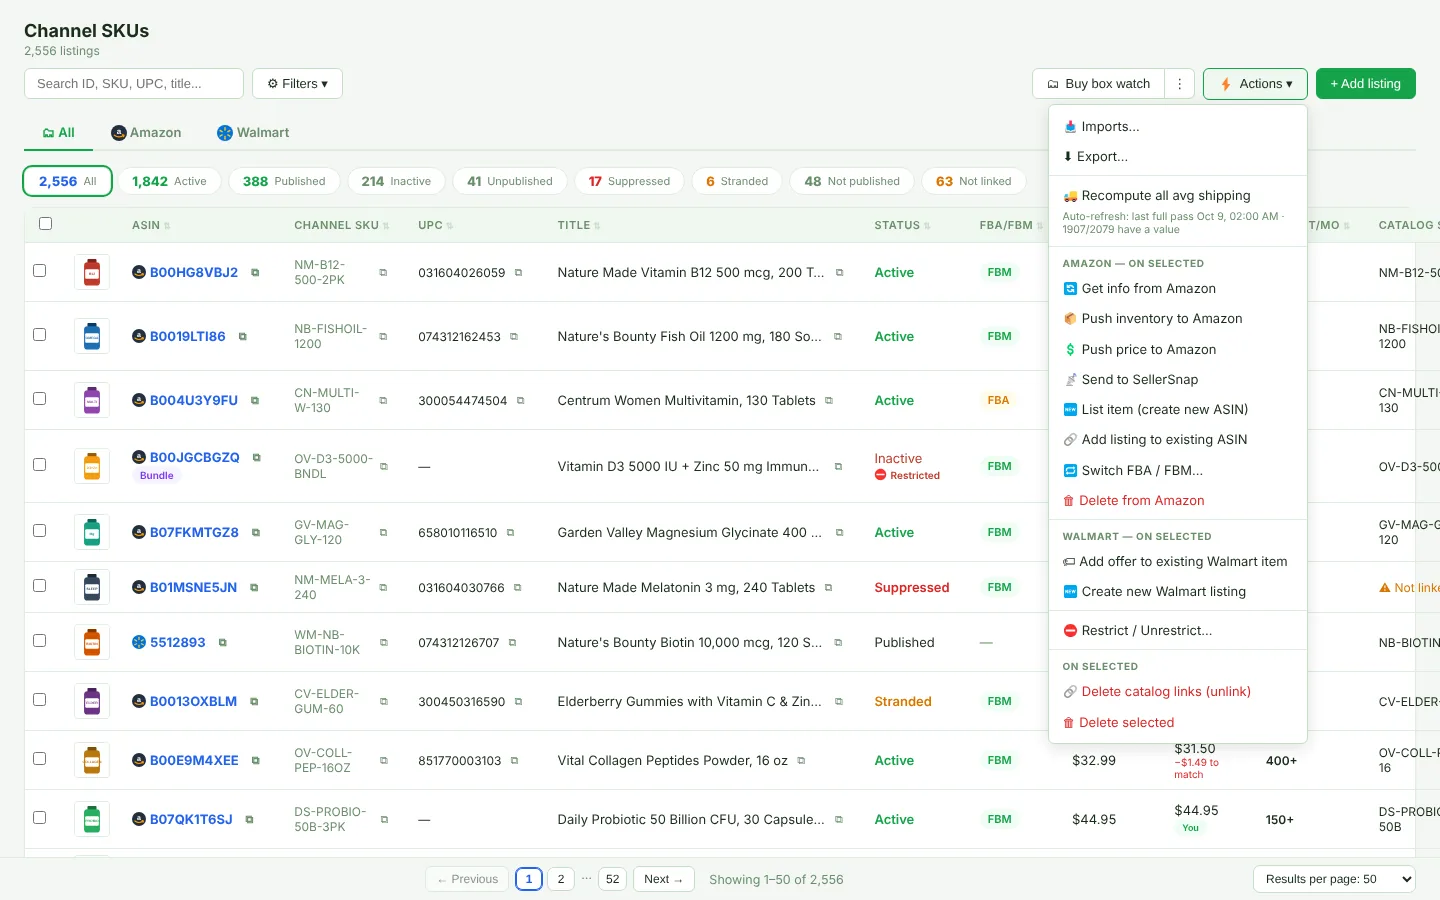Click the Send to SellerSnap icon
Image resolution: width=1440 pixels, height=900 pixels.
(x=1070, y=380)
